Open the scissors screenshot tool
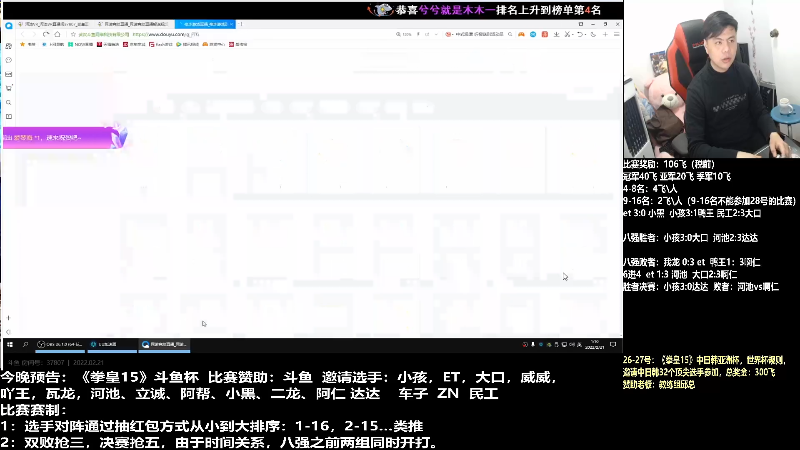This screenshot has height=450, width=800. [x=567, y=34]
